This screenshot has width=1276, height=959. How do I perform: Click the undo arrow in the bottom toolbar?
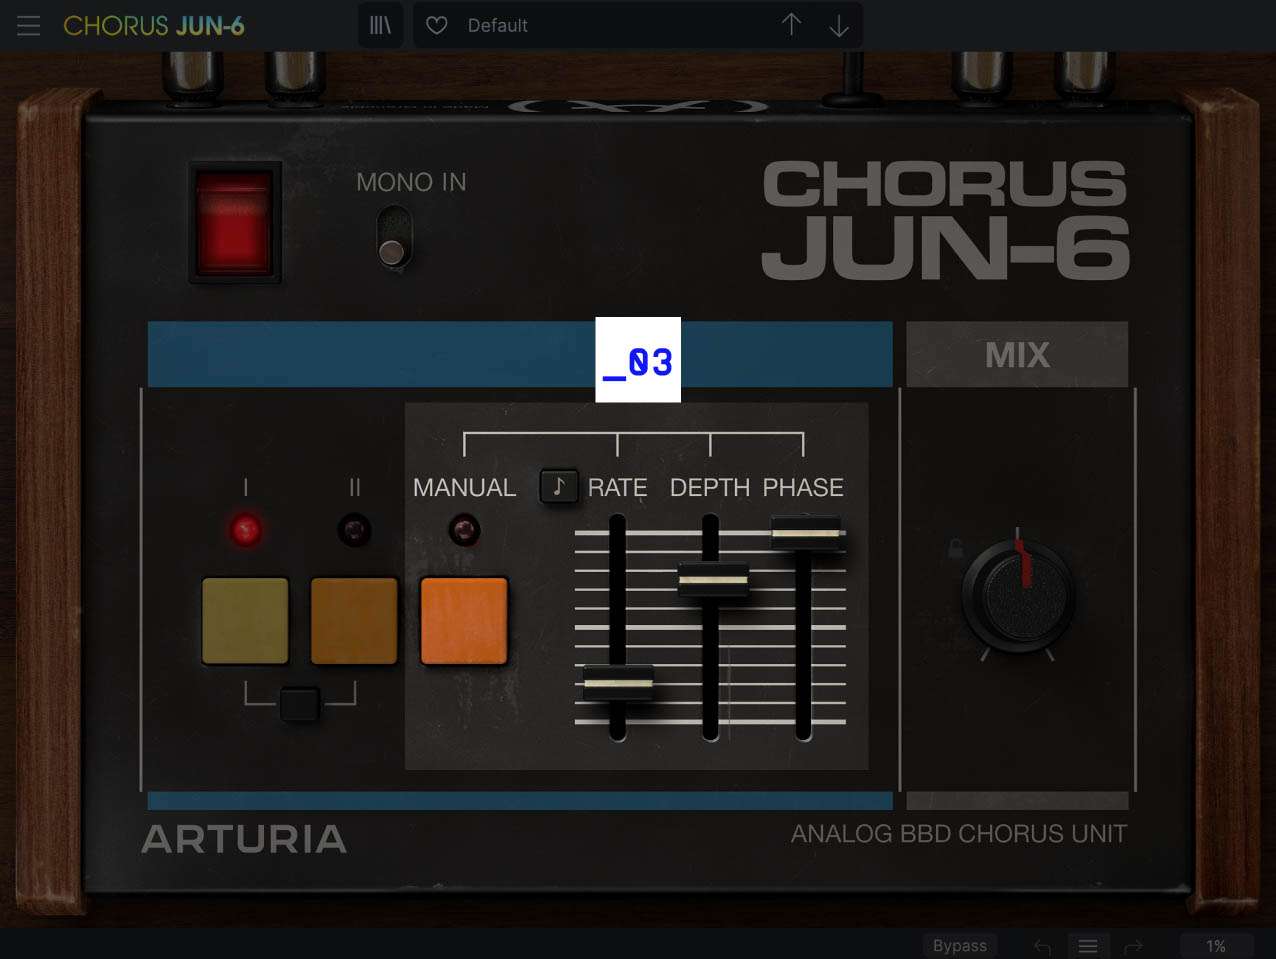1041,945
